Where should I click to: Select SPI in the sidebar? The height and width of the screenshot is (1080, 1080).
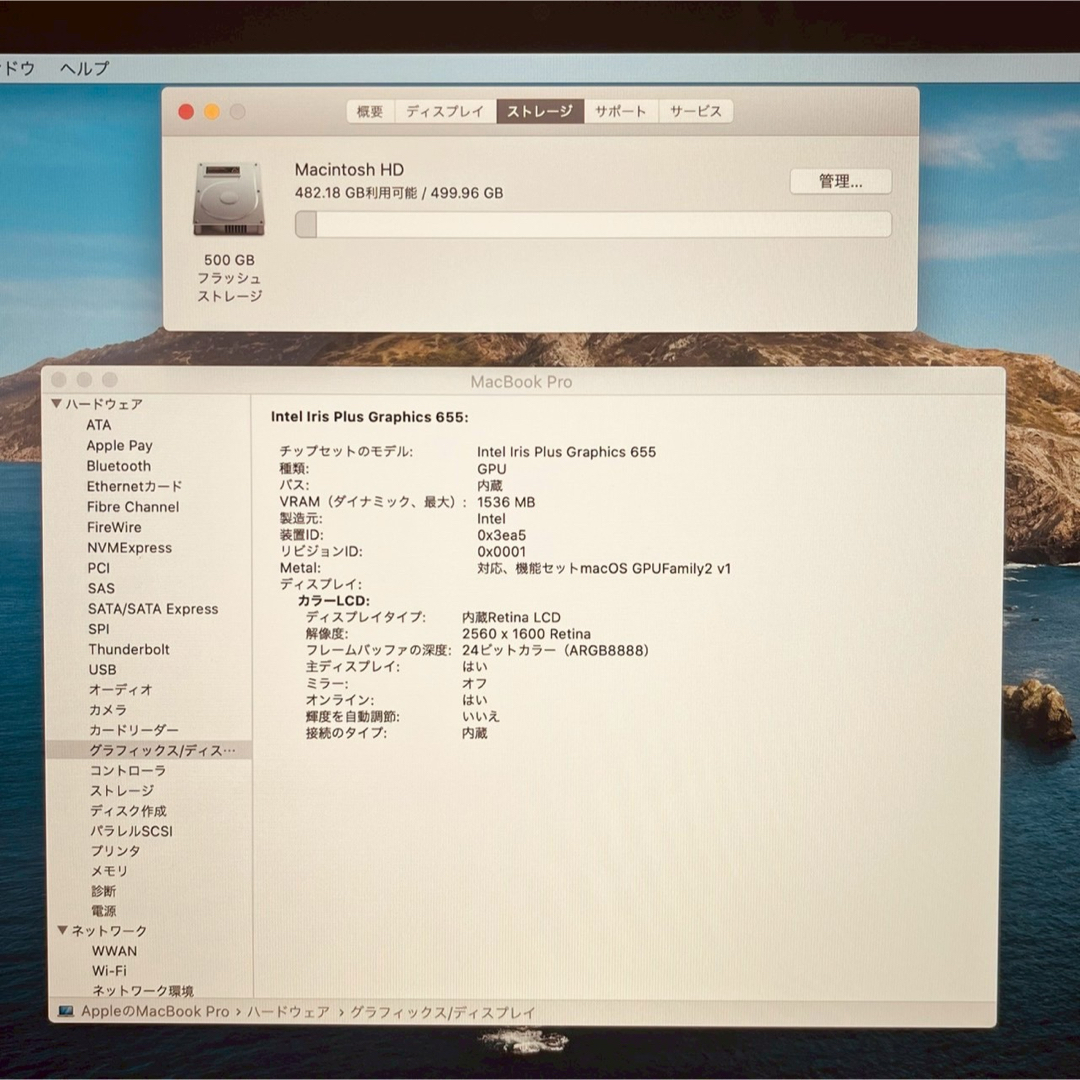[x=98, y=629]
